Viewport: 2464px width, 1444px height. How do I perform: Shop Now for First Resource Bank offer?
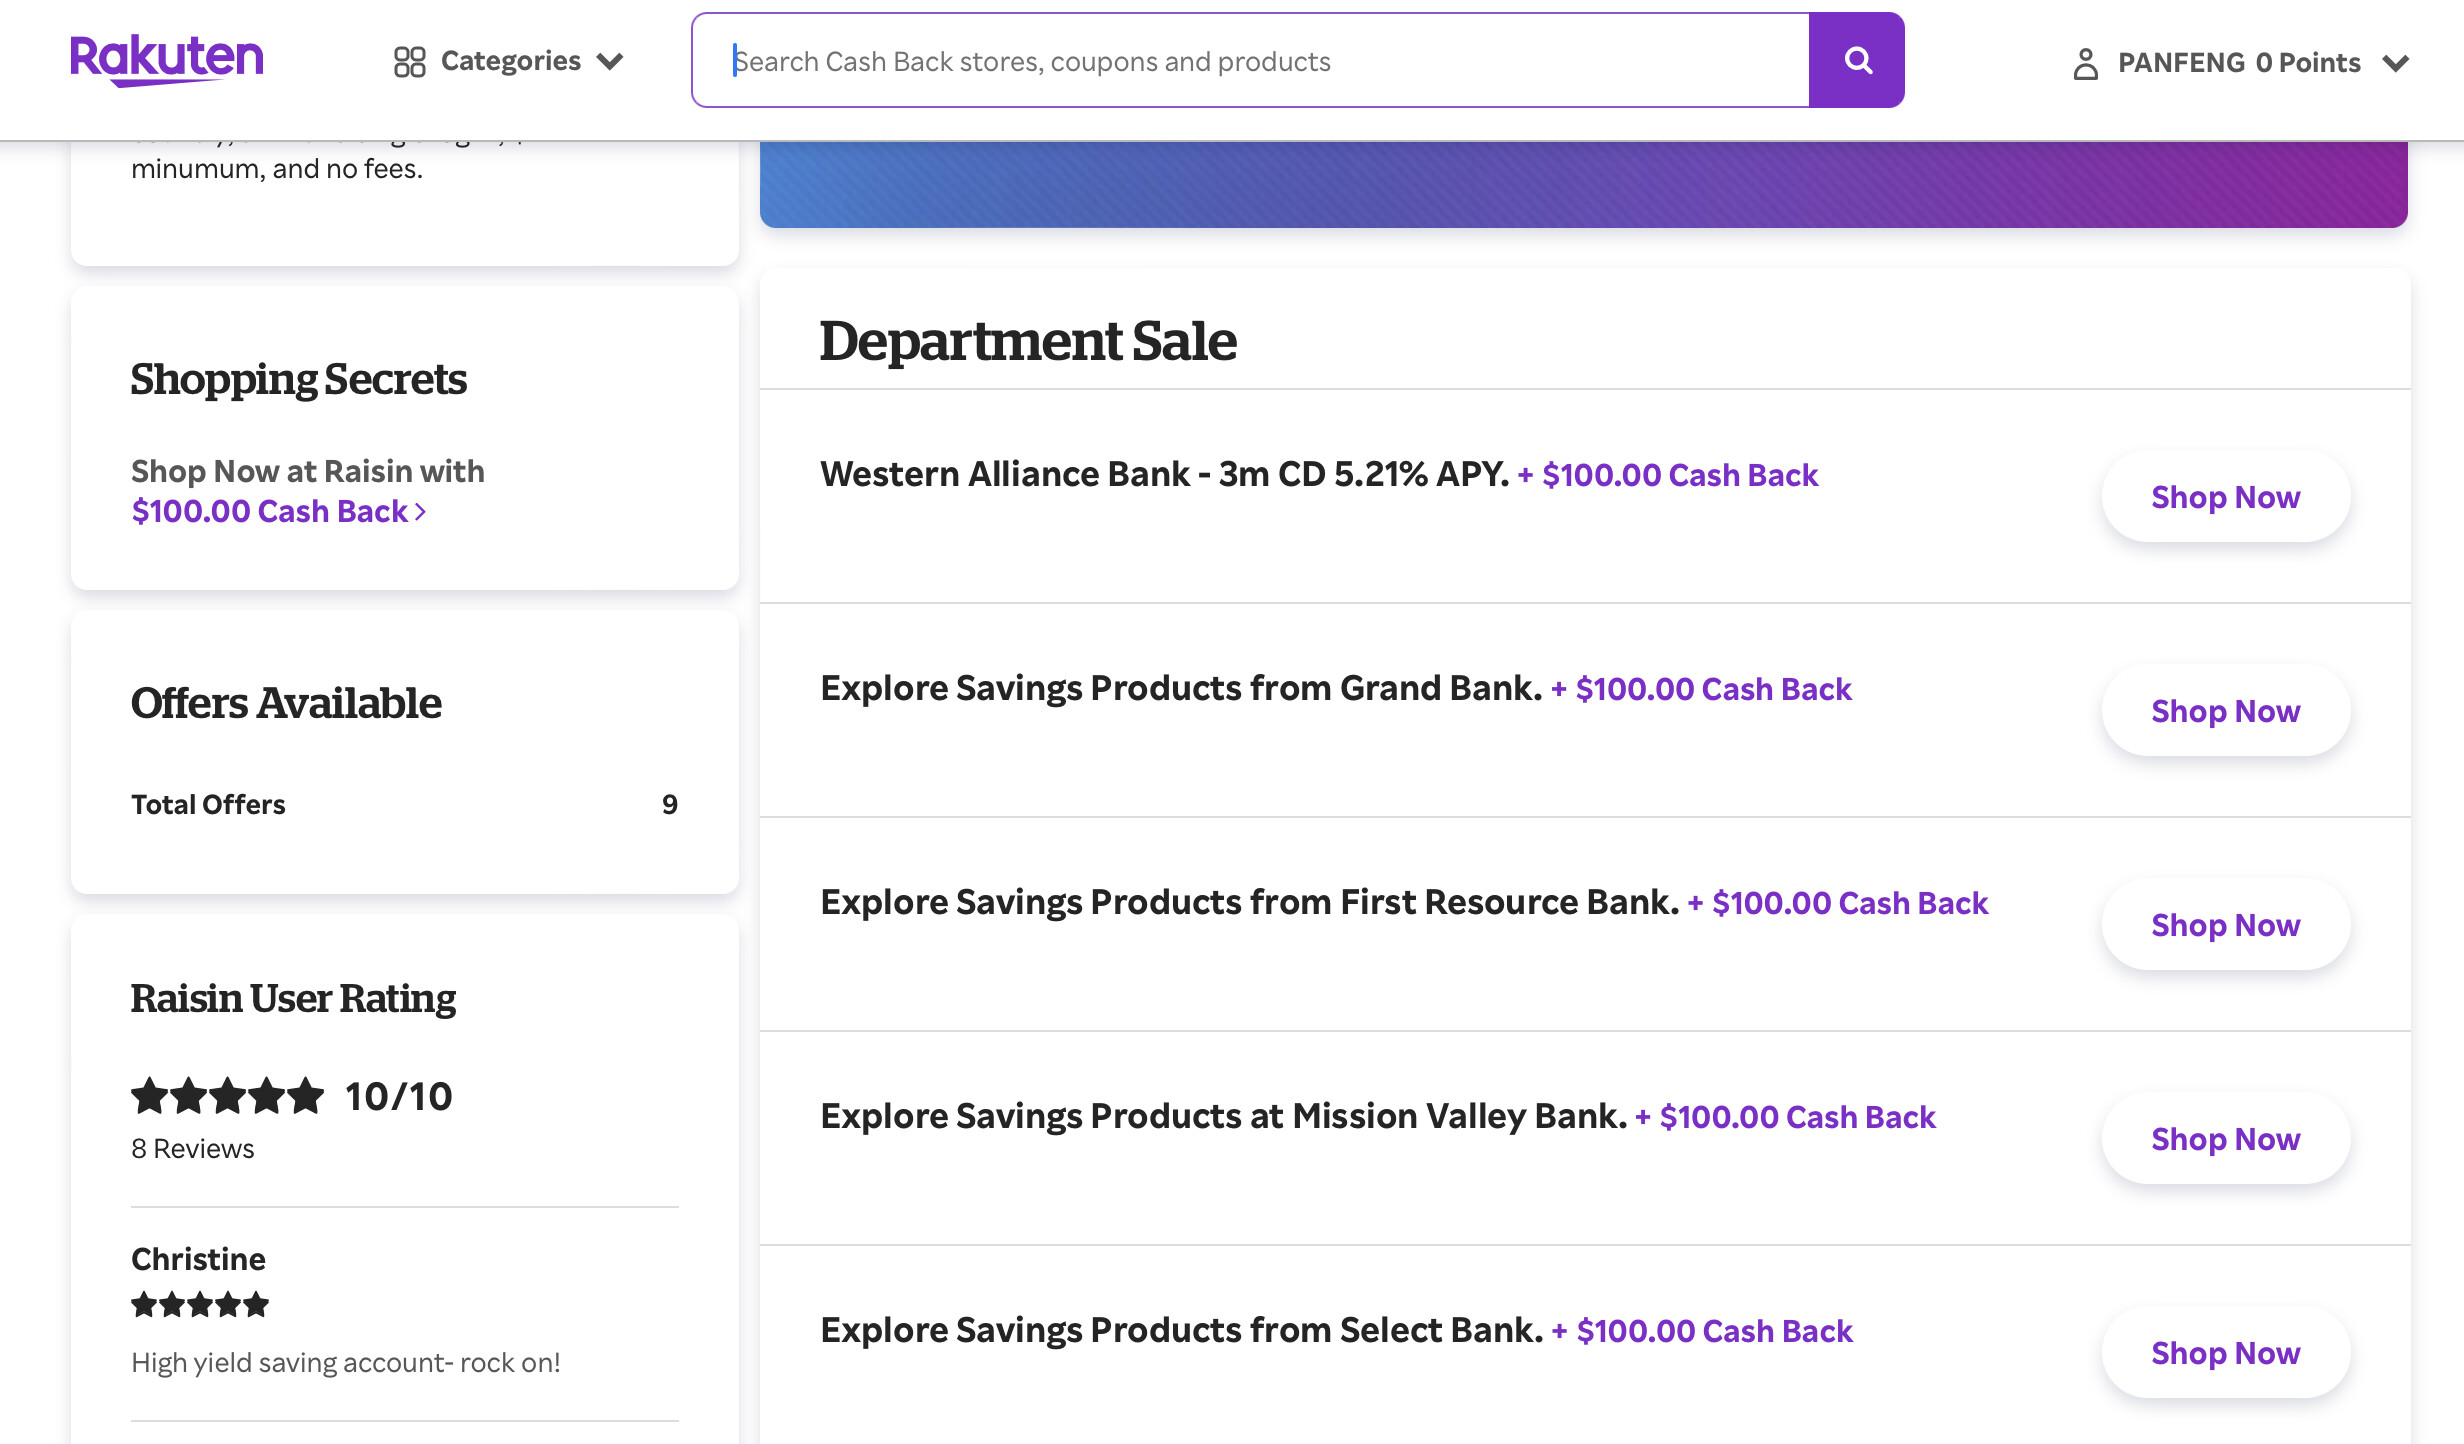tap(2225, 925)
